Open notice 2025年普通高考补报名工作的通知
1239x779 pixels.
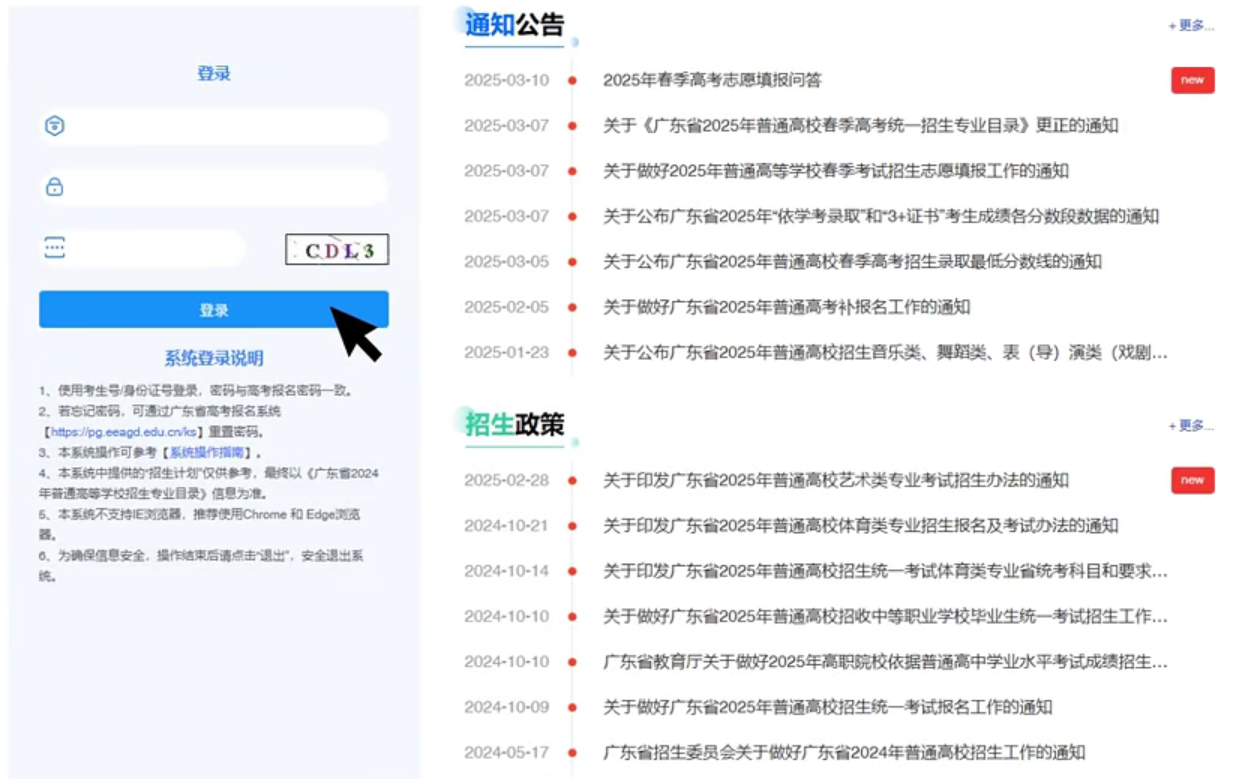(786, 307)
